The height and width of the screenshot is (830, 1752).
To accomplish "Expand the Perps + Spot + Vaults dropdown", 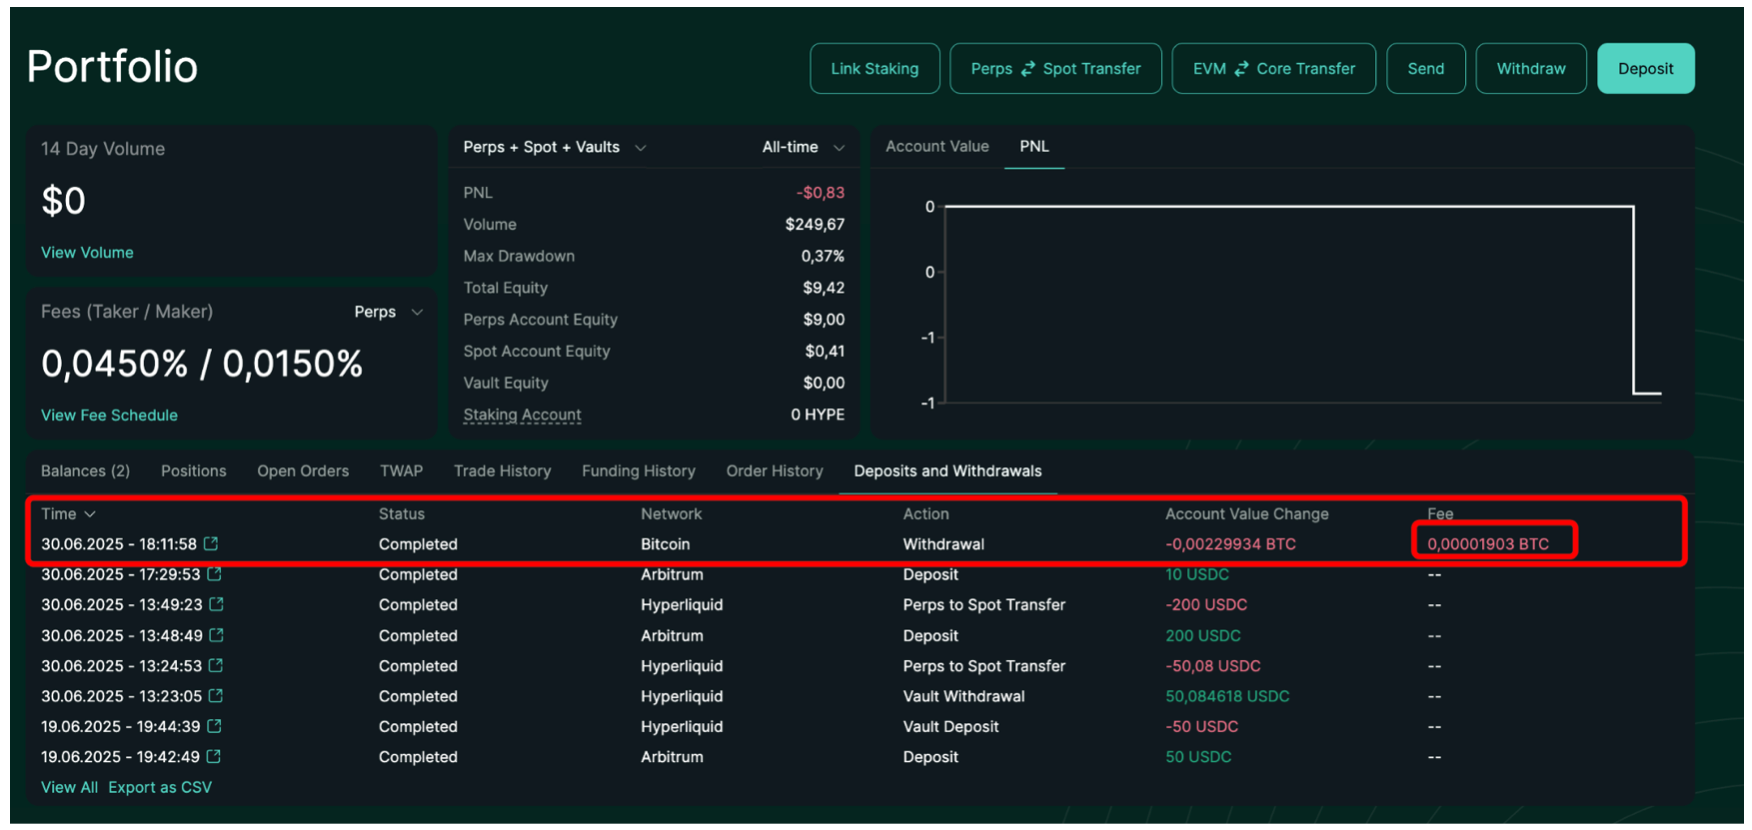I will click(555, 147).
